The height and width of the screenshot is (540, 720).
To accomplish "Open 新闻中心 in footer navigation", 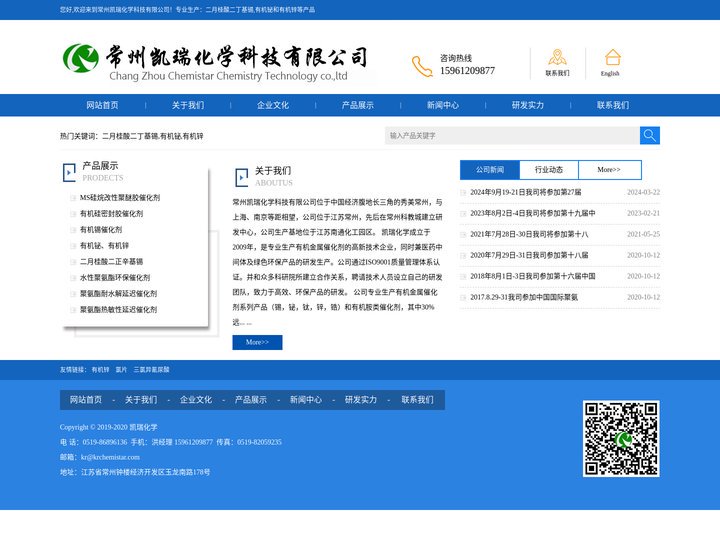I will pos(306,400).
